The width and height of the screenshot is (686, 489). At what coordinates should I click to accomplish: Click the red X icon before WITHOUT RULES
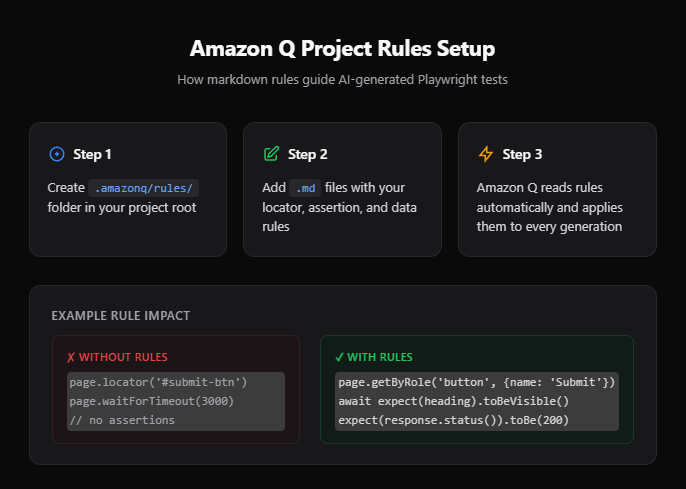(70, 357)
